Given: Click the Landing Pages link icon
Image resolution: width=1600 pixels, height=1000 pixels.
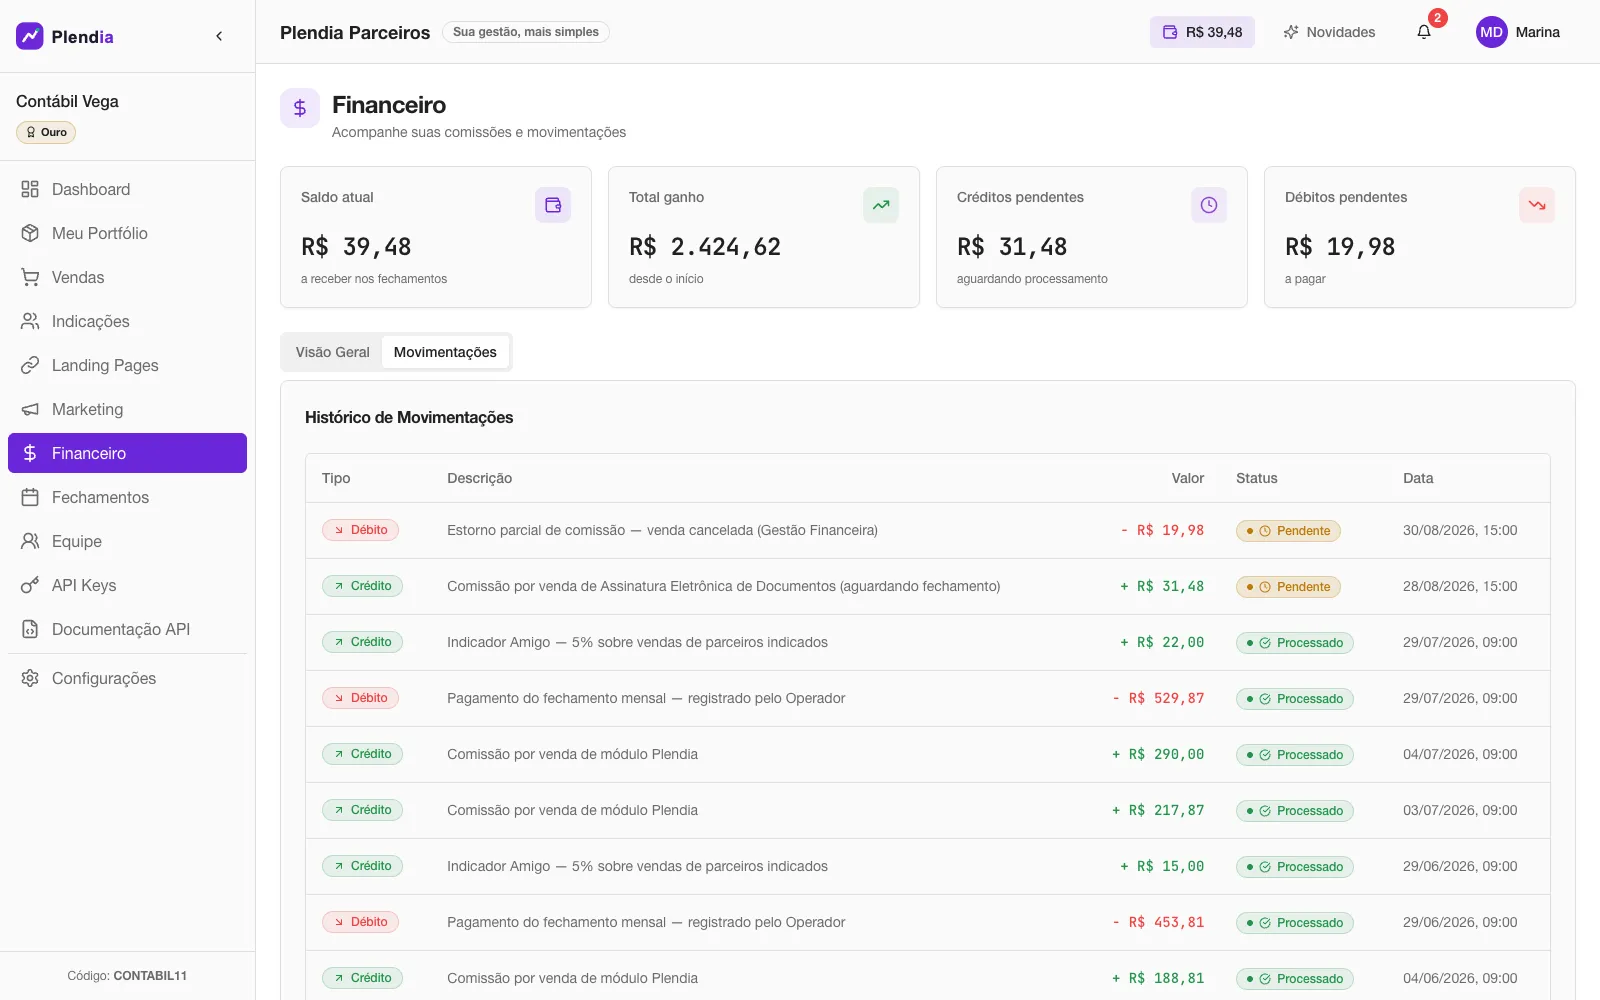Looking at the screenshot, I should [x=30, y=365].
